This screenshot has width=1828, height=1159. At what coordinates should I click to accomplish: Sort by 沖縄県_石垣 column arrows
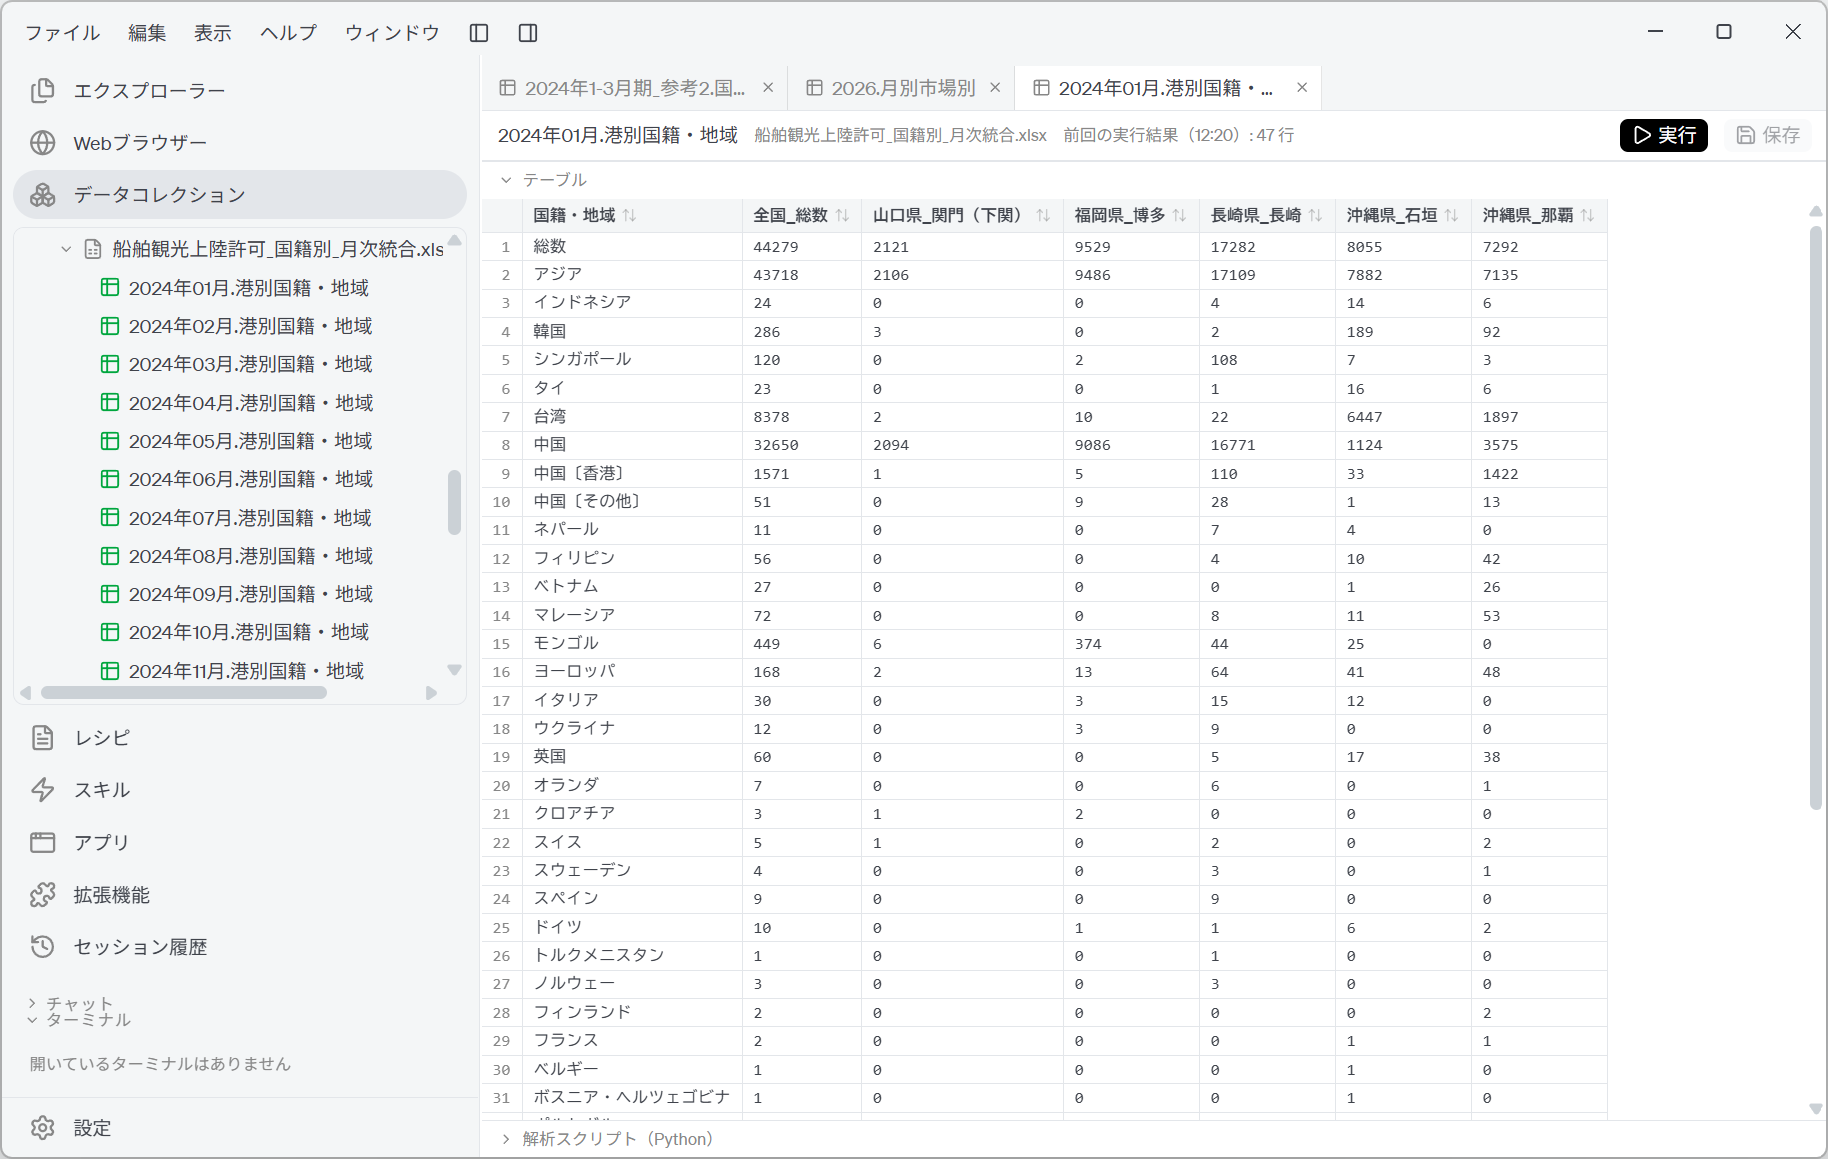(x=1452, y=216)
